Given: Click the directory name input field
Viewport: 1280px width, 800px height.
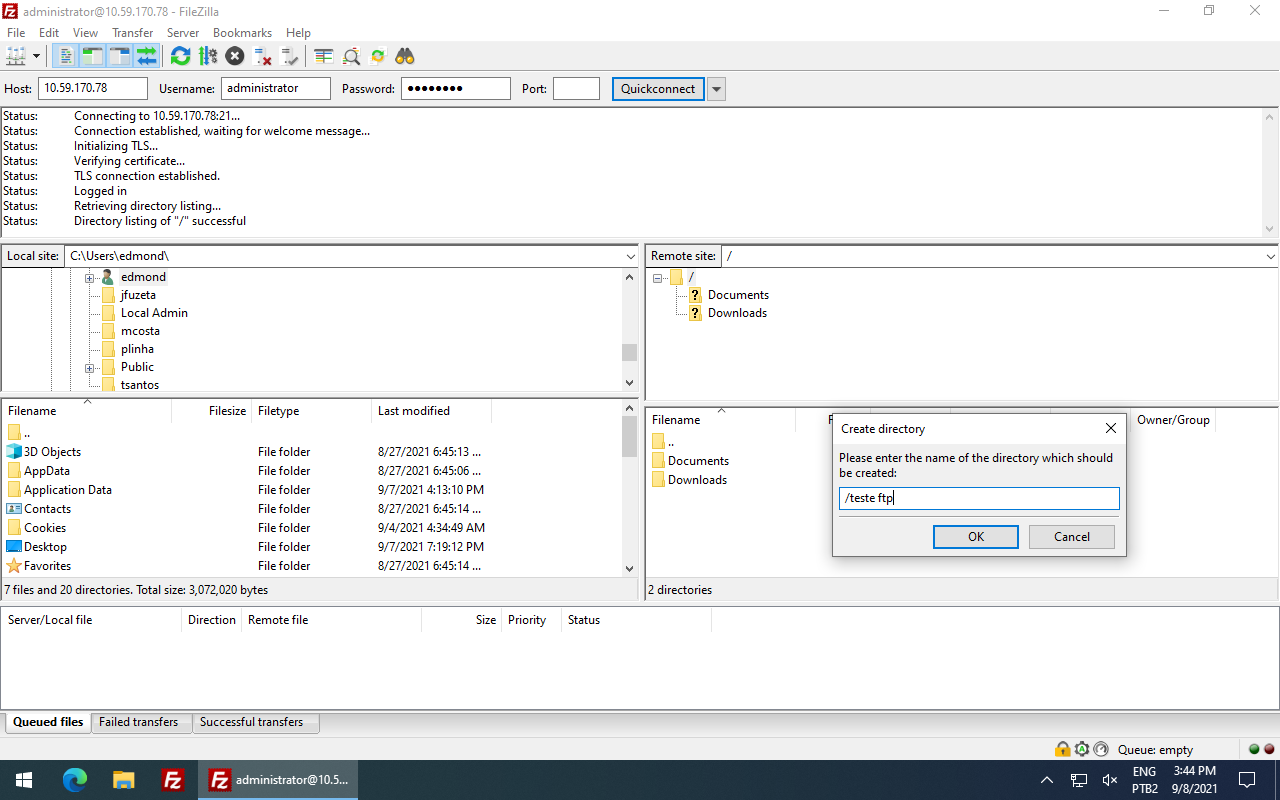Looking at the screenshot, I should [x=978, y=498].
